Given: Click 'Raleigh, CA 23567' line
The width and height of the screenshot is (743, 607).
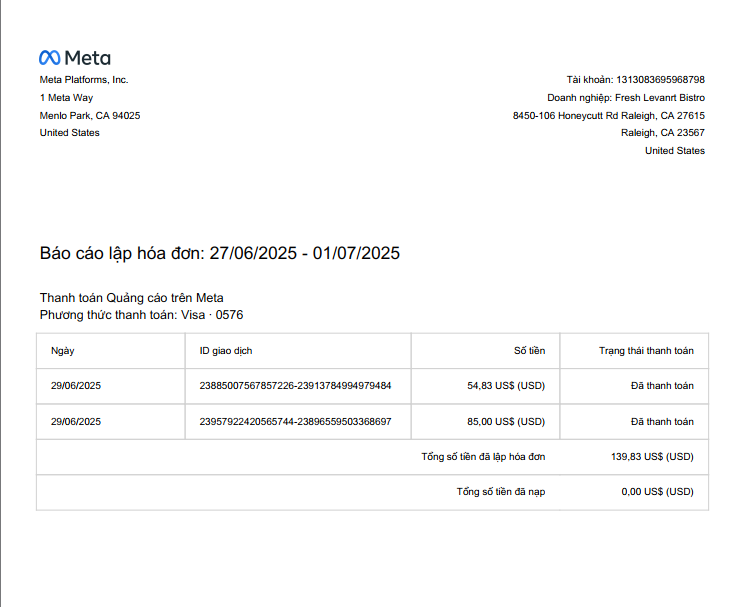Looking at the screenshot, I should click(x=663, y=133).
